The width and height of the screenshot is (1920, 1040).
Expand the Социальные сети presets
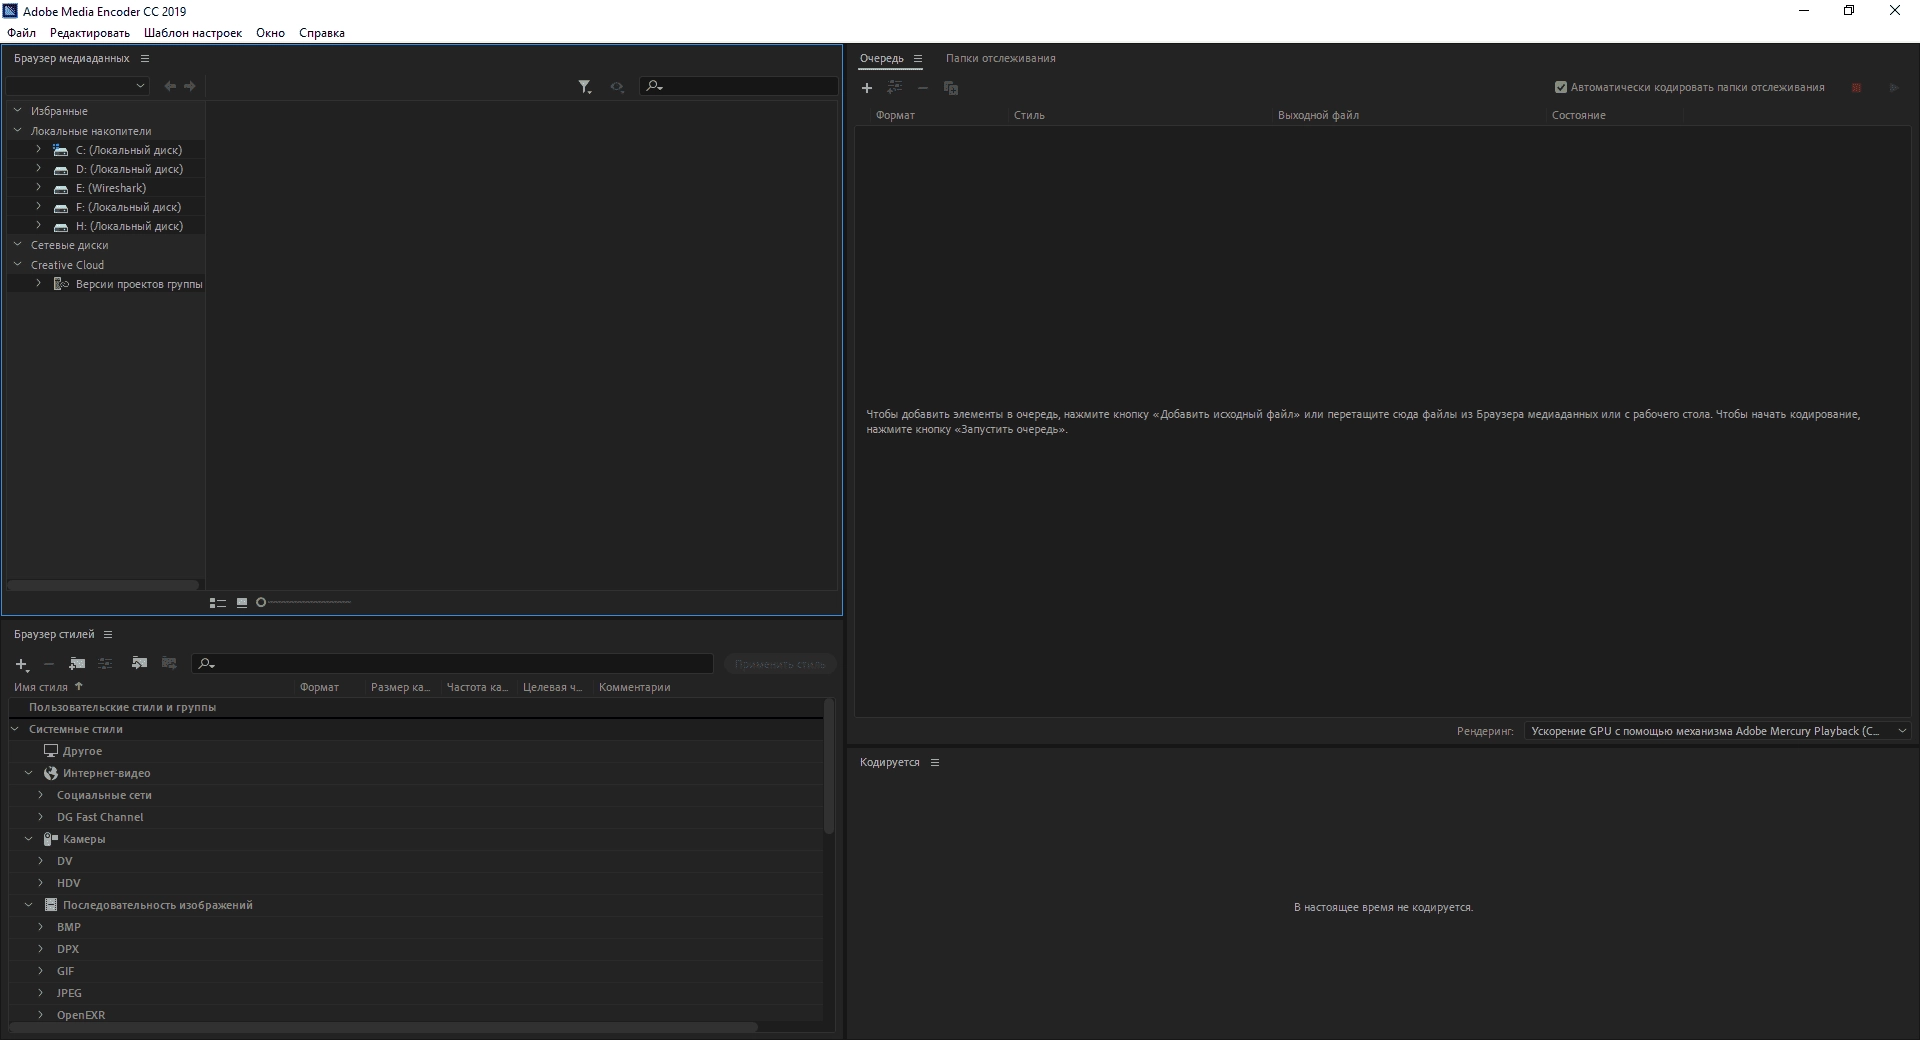(x=41, y=796)
